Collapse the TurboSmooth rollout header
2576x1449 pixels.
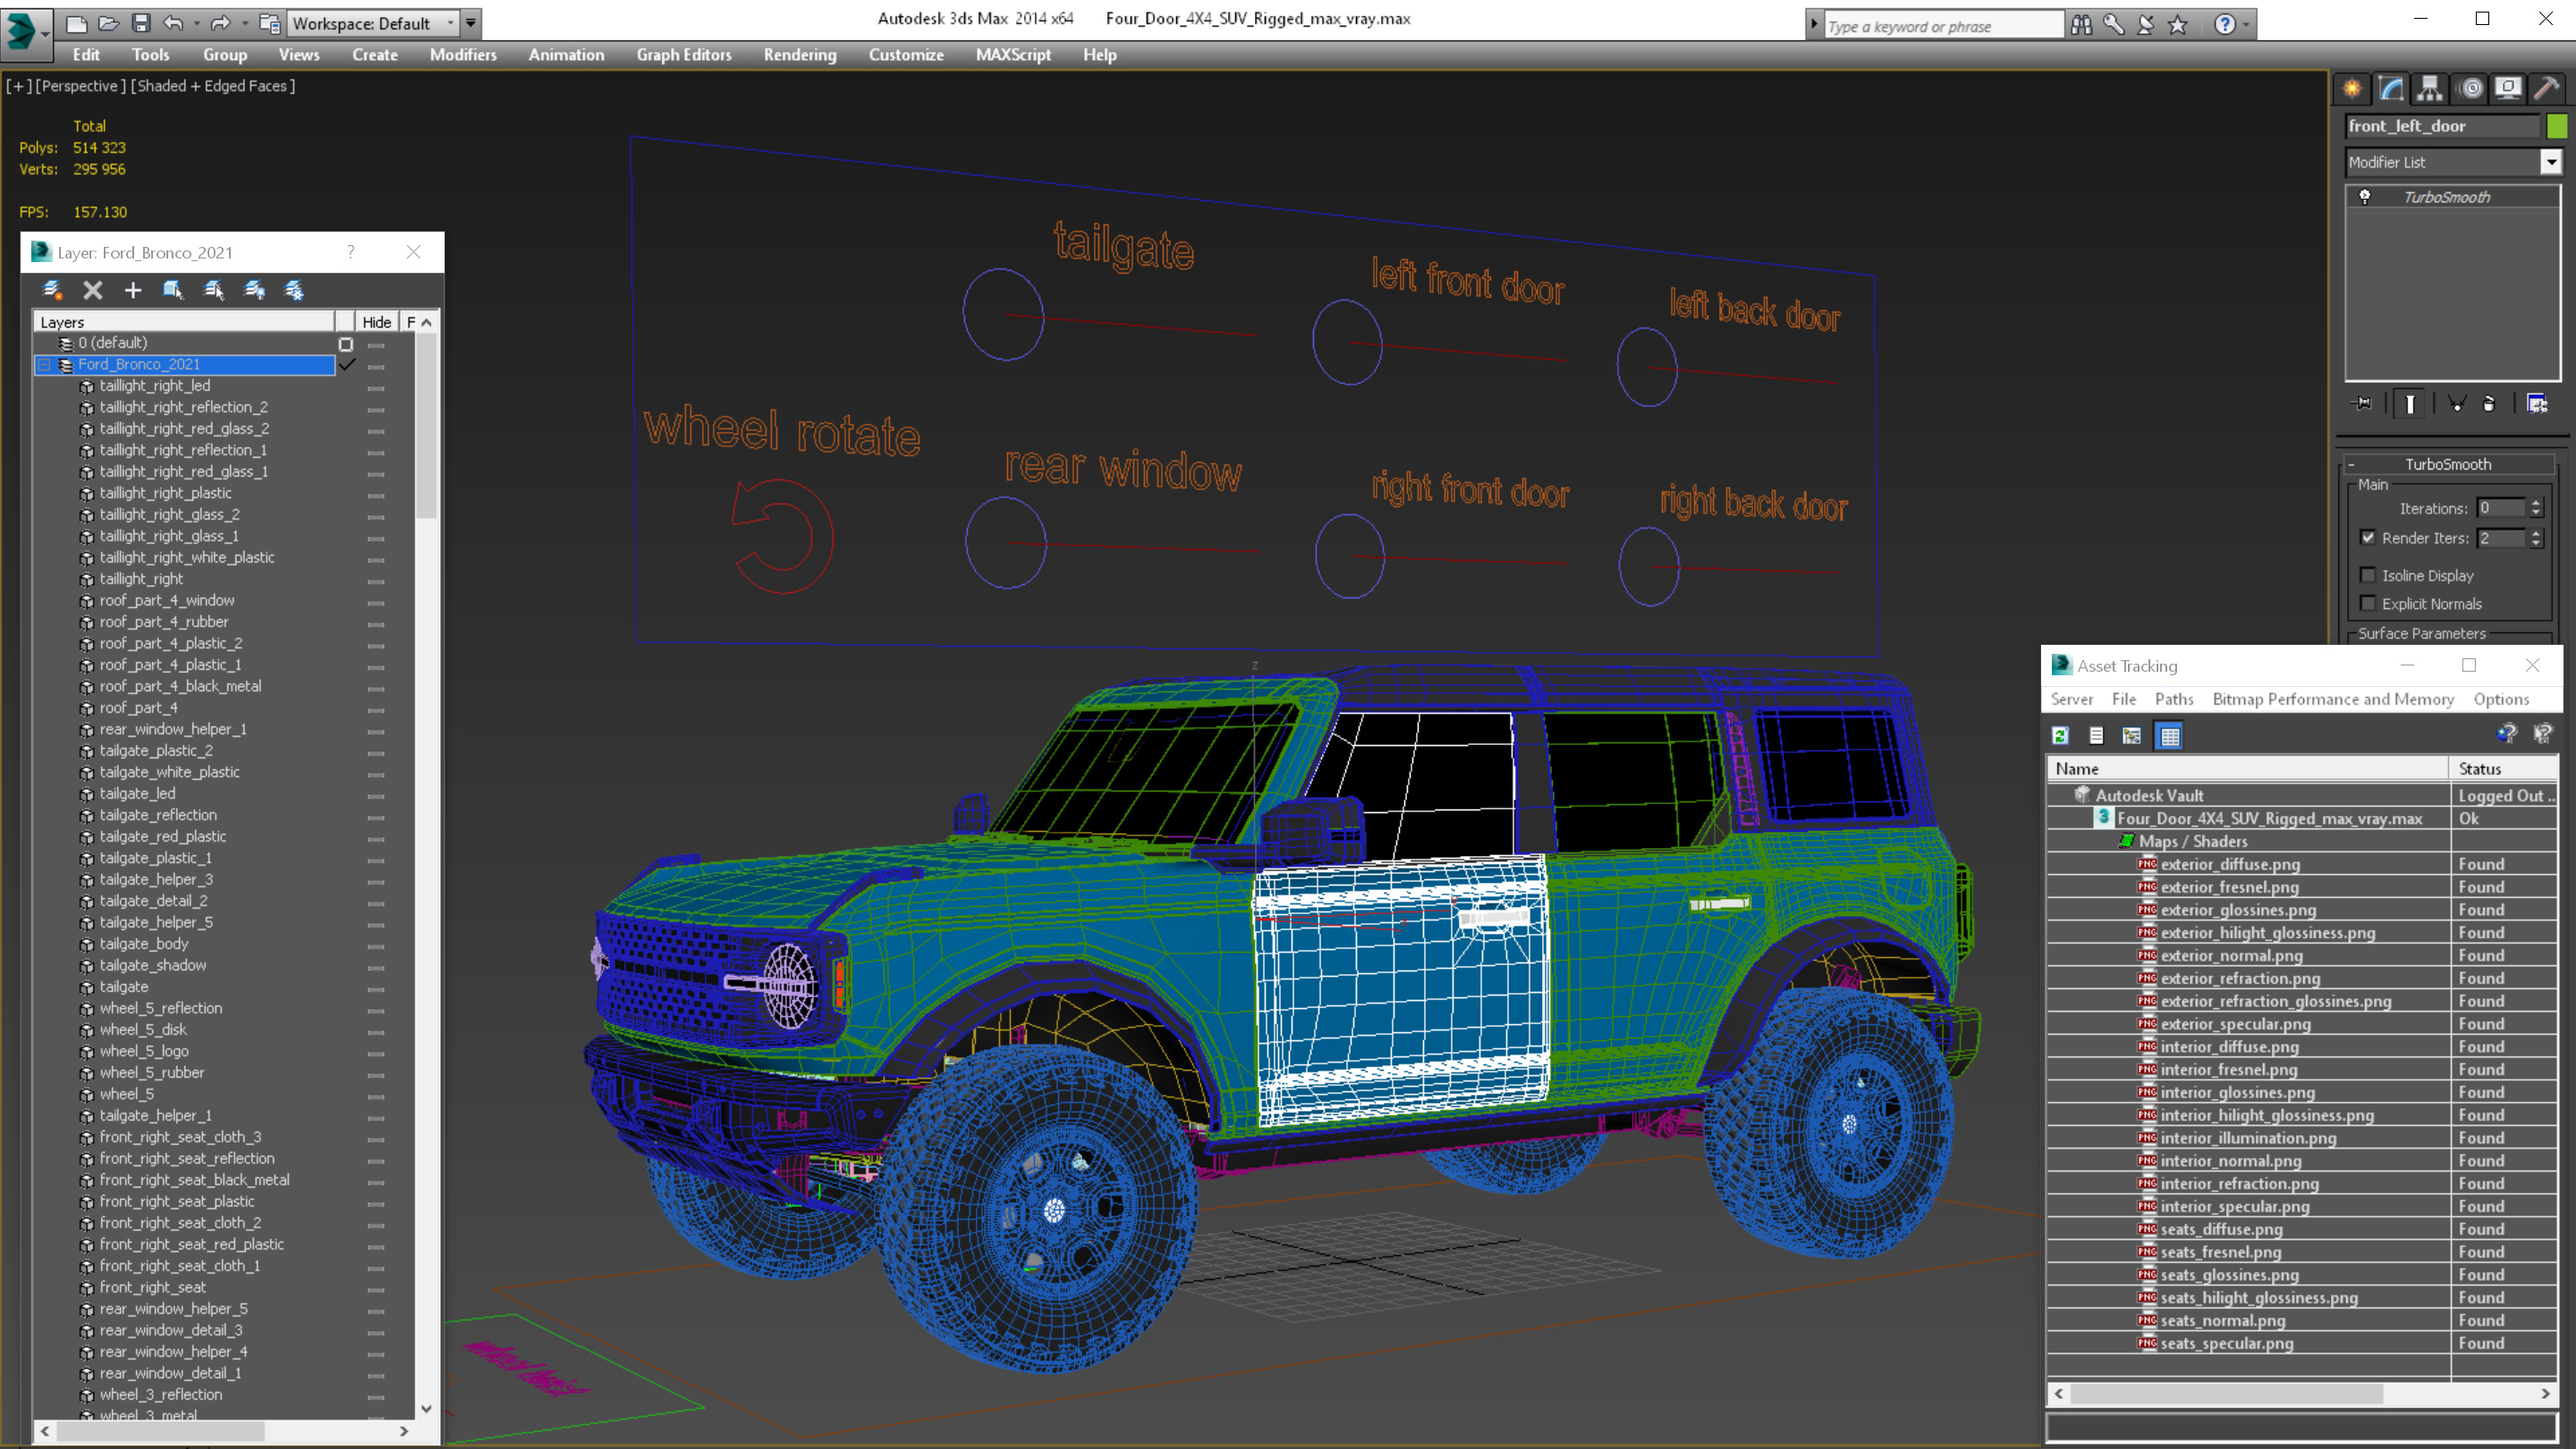[x=2448, y=464]
